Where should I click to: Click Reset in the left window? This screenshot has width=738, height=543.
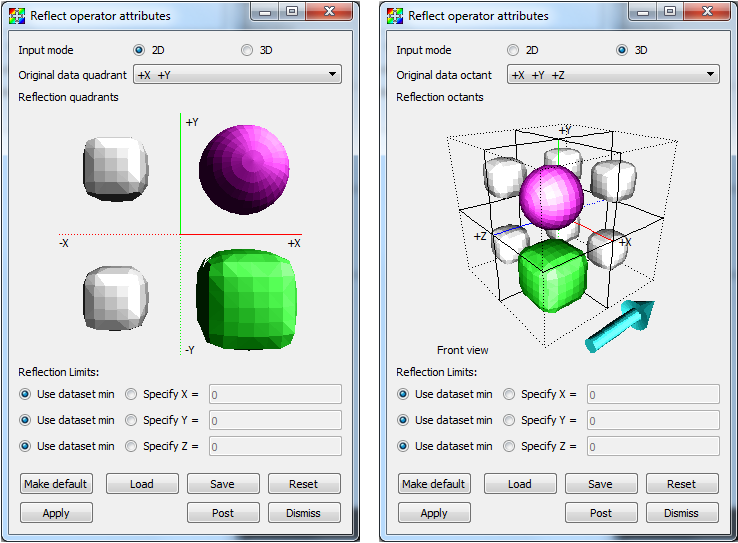[304, 484]
